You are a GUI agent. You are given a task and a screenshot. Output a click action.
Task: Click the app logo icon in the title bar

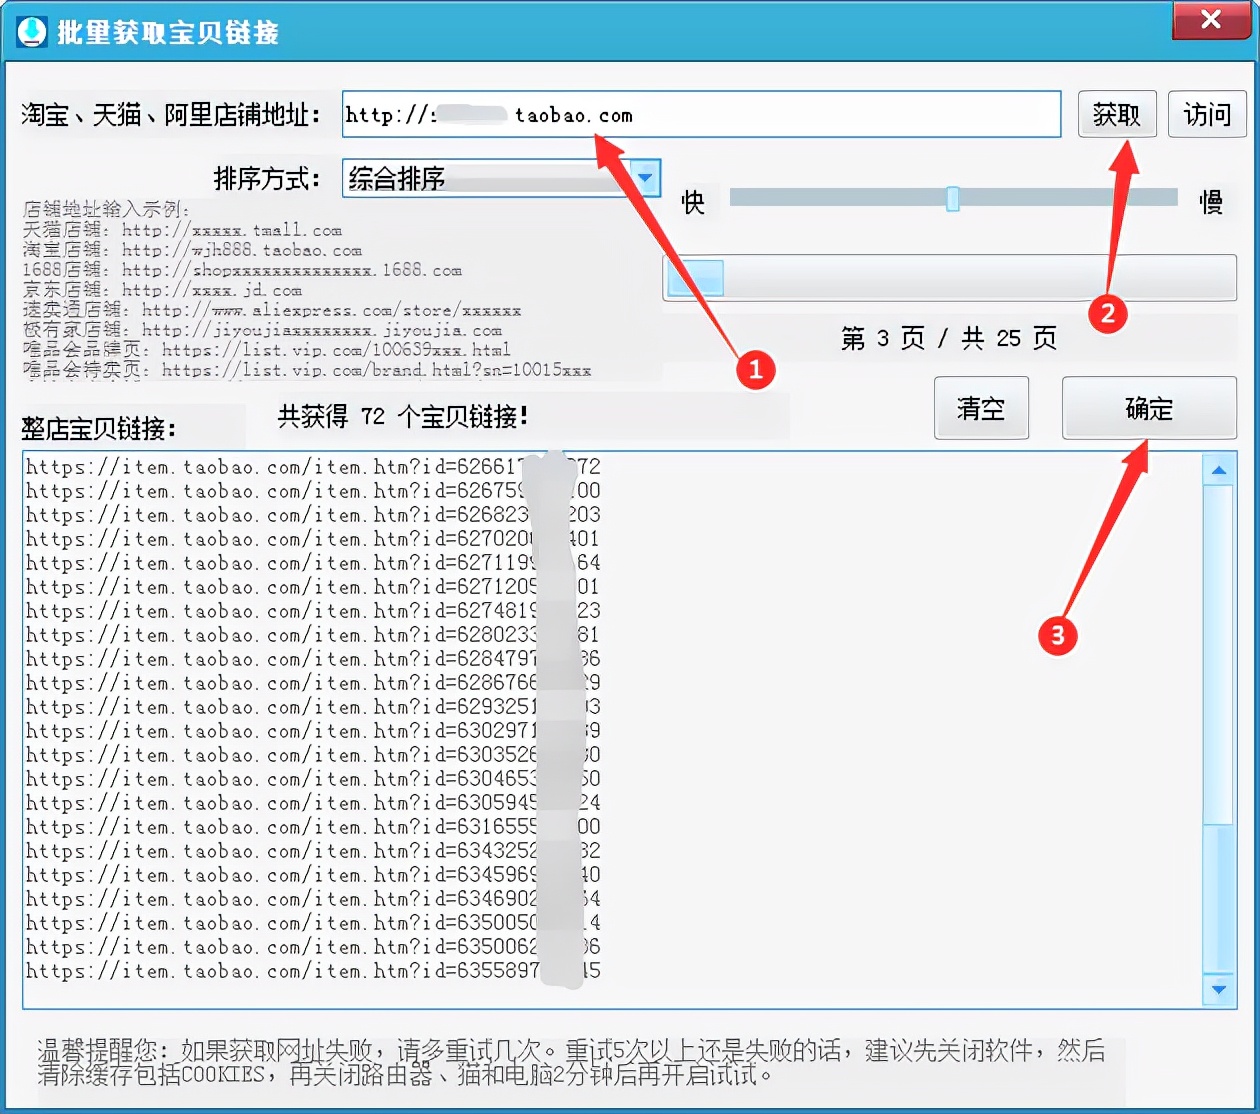(x=30, y=30)
